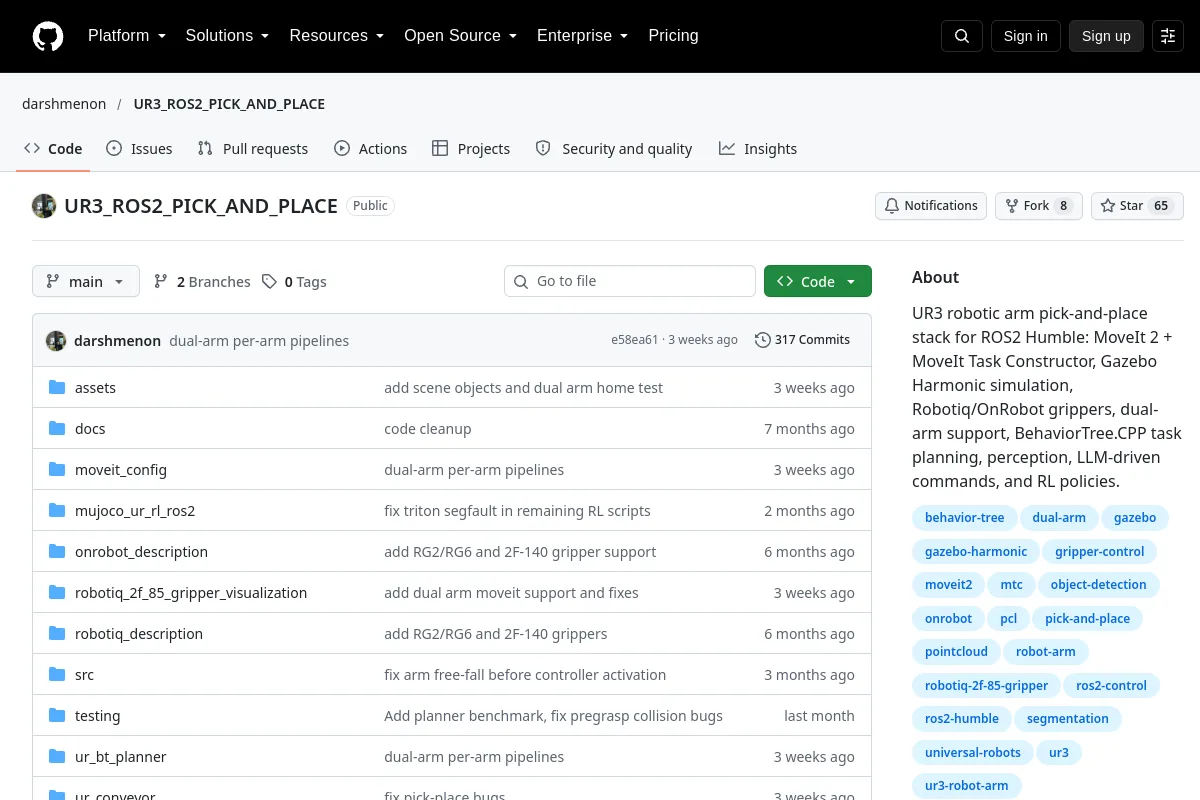The height and width of the screenshot is (800, 1200).
Task: Open Security and quality tab
Action: click(614, 149)
